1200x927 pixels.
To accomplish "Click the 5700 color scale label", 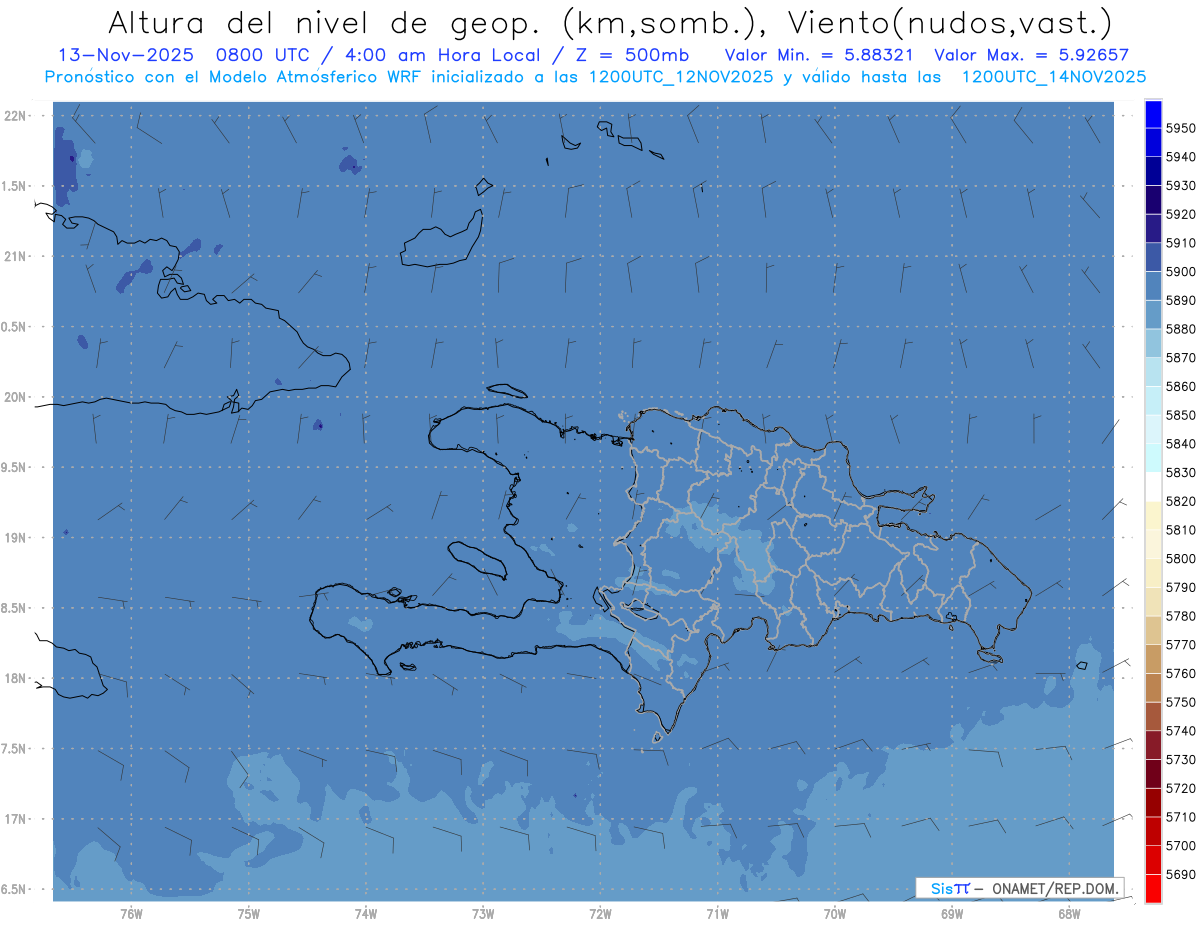I will click(1180, 846).
